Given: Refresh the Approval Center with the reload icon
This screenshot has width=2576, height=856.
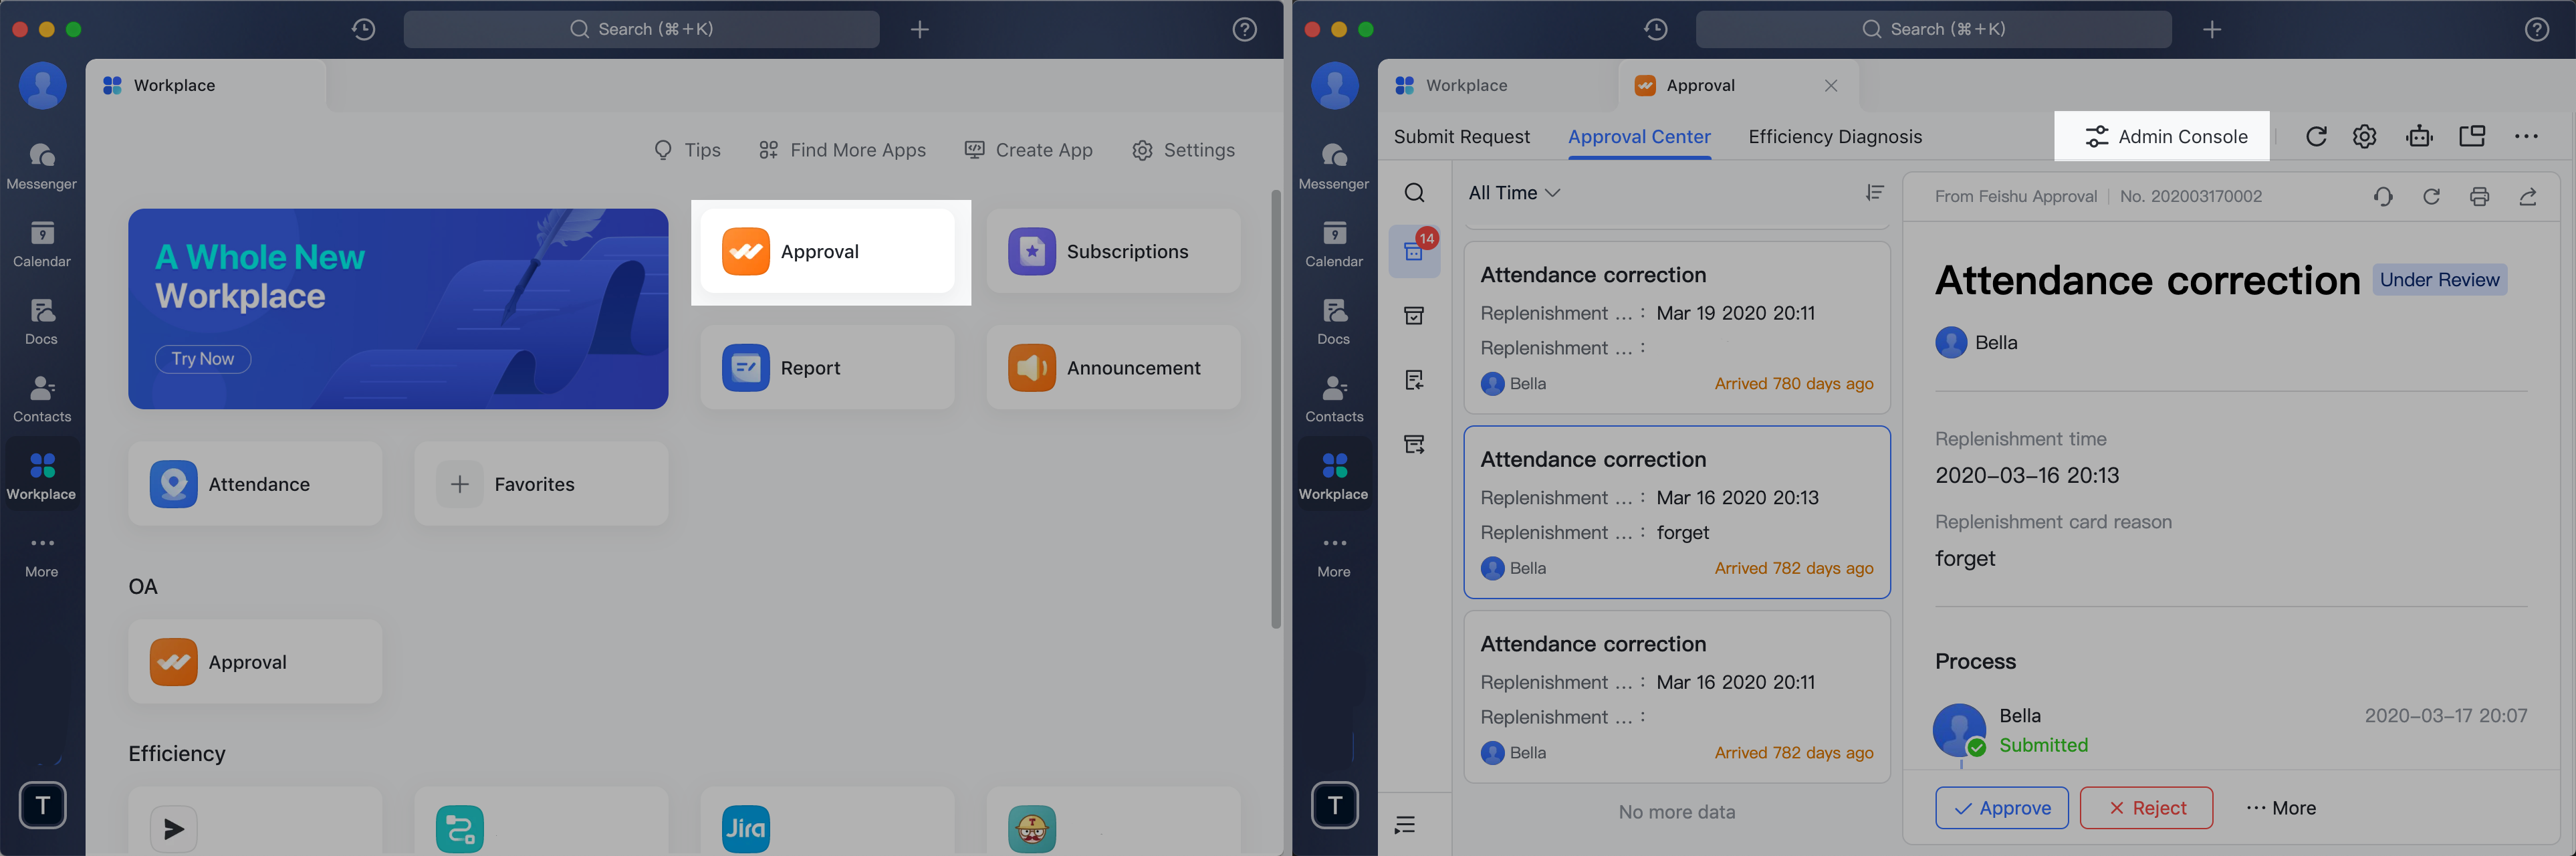Looking at the screenshot, I should tap(2317, 136).
